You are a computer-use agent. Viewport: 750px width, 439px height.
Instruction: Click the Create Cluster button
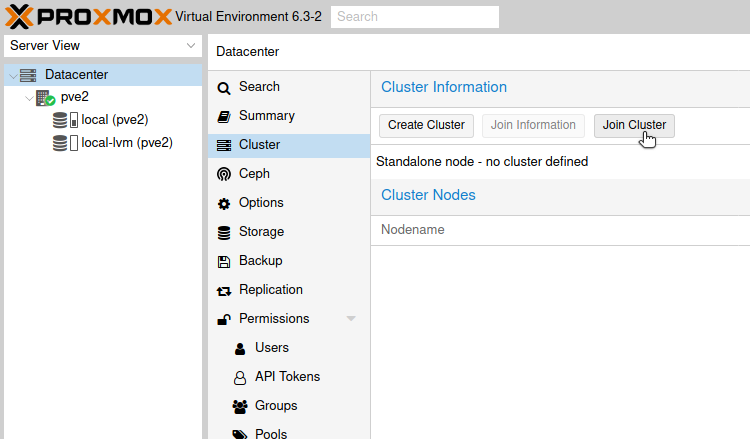point(426,125)
